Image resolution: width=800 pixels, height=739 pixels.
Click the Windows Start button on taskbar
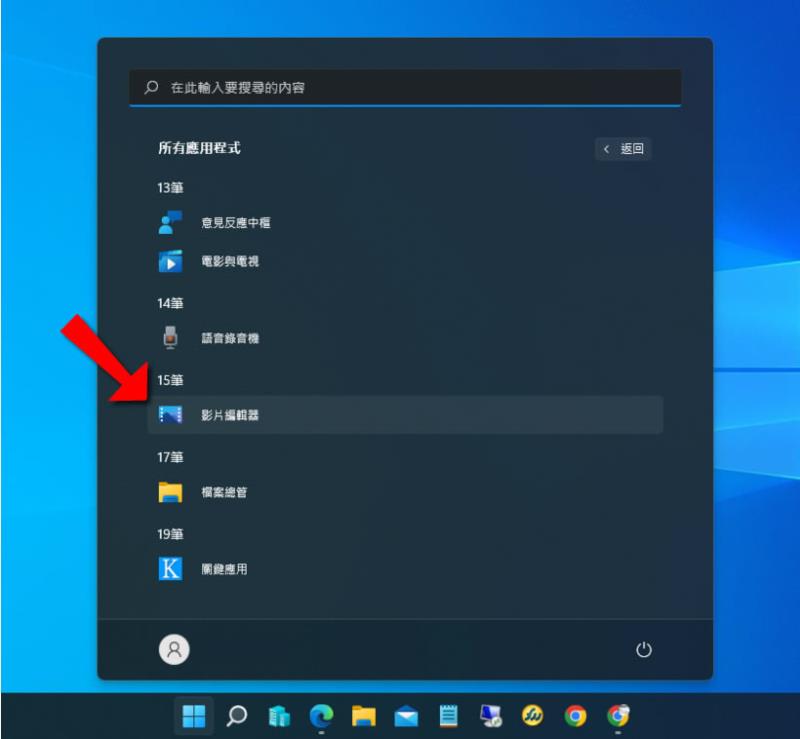[194, 716]
